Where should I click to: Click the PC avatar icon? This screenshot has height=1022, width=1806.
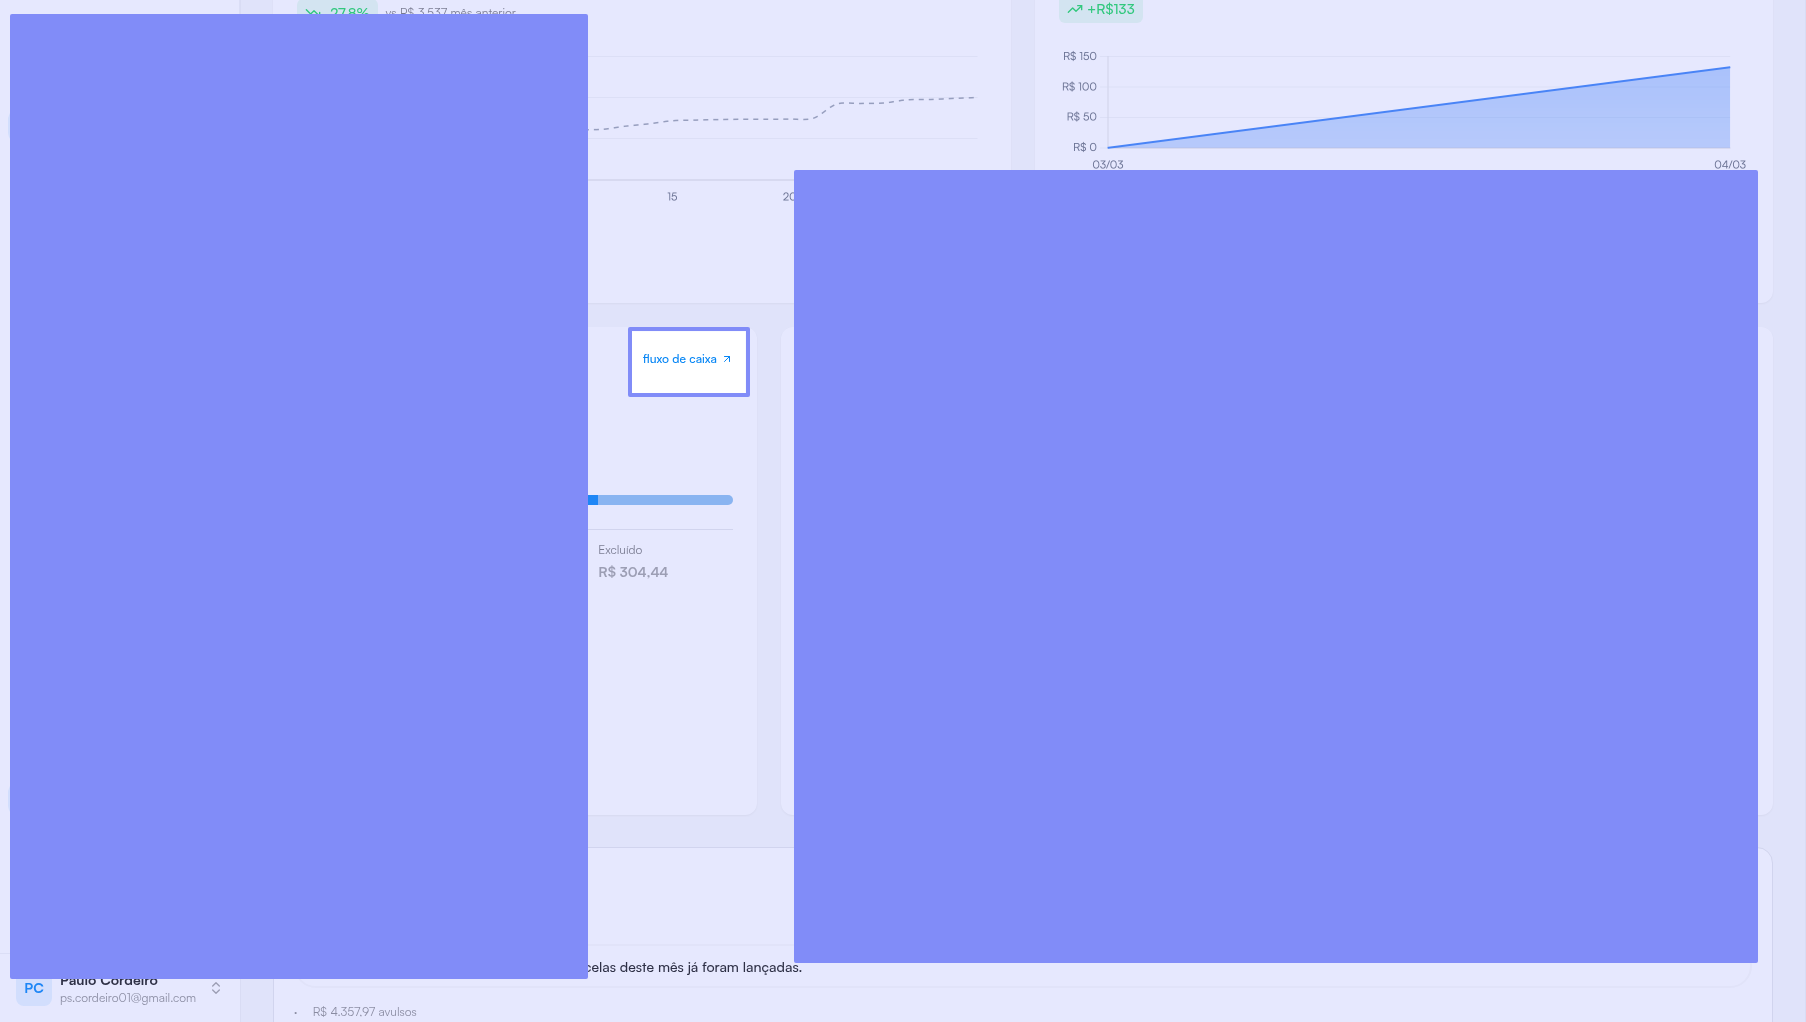[x=33, y=989]
